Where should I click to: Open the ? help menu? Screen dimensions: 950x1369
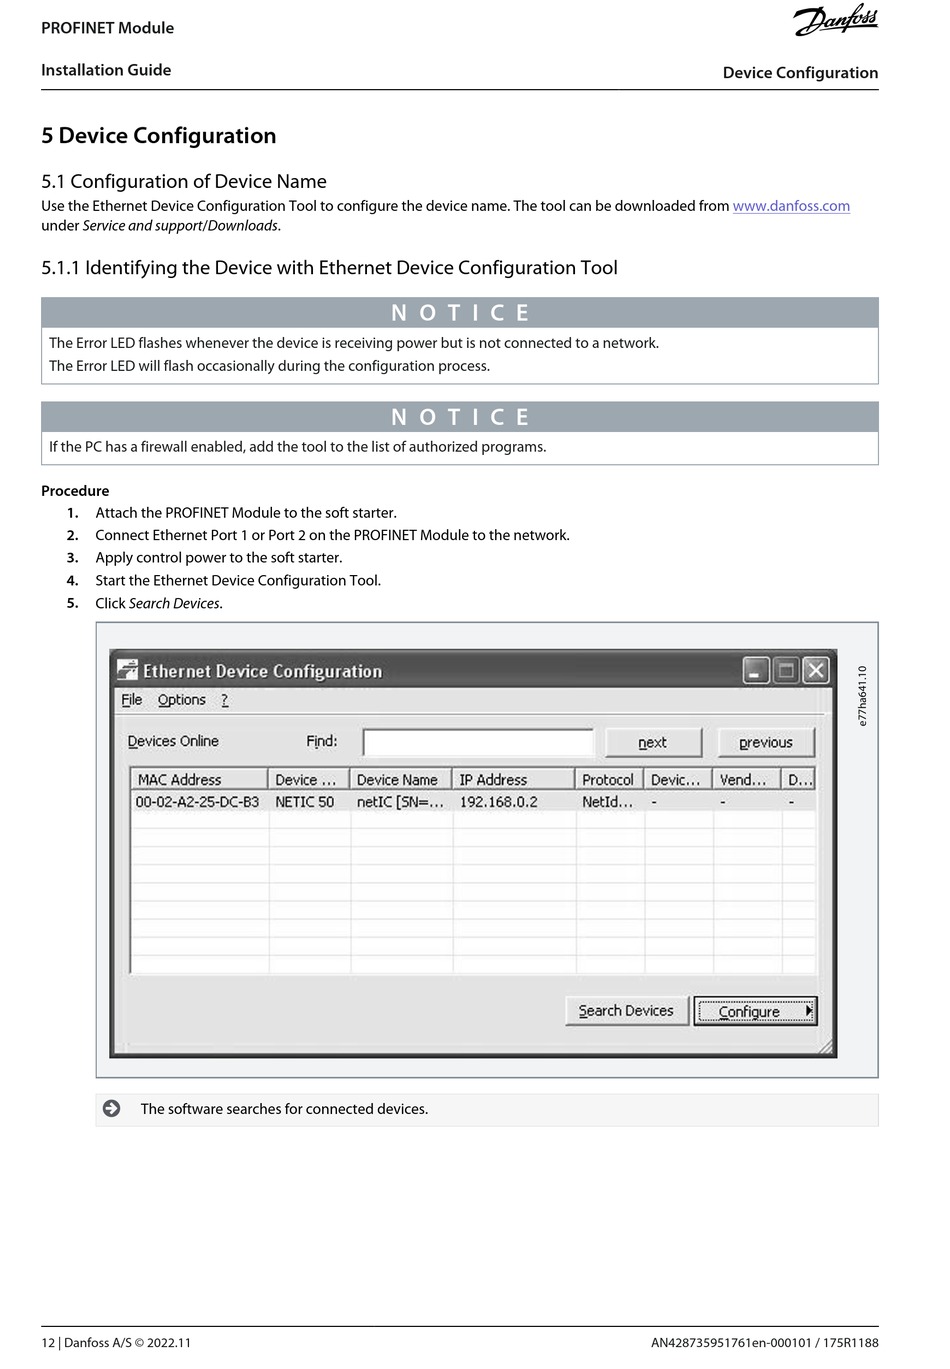(x=225, y=700)
